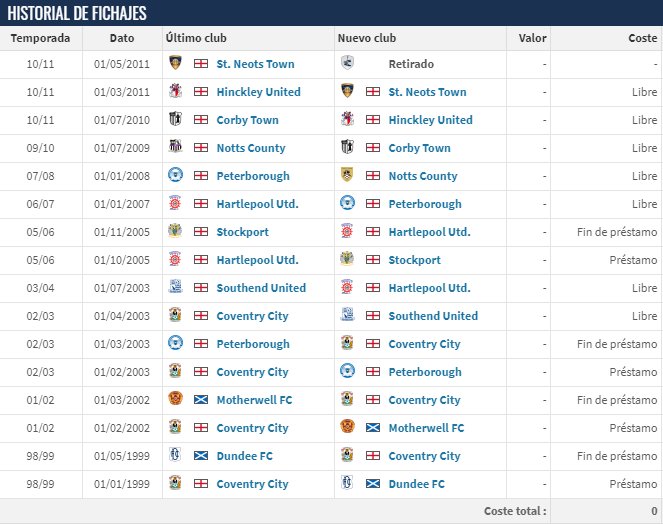The height and width of the screenshot is (524, 663).
Task: Open Stockport link in Nuevo club column
Action: [x=414, y=260]
